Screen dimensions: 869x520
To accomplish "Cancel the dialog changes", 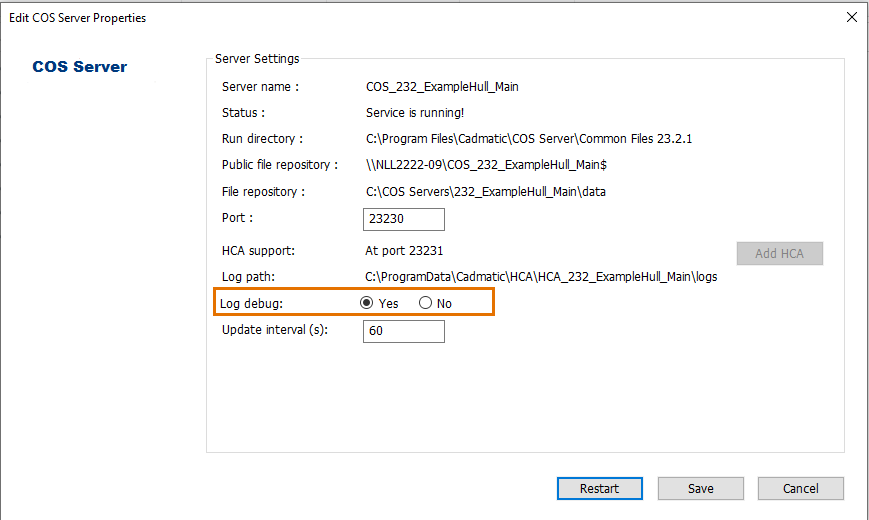I will (800, 489).
